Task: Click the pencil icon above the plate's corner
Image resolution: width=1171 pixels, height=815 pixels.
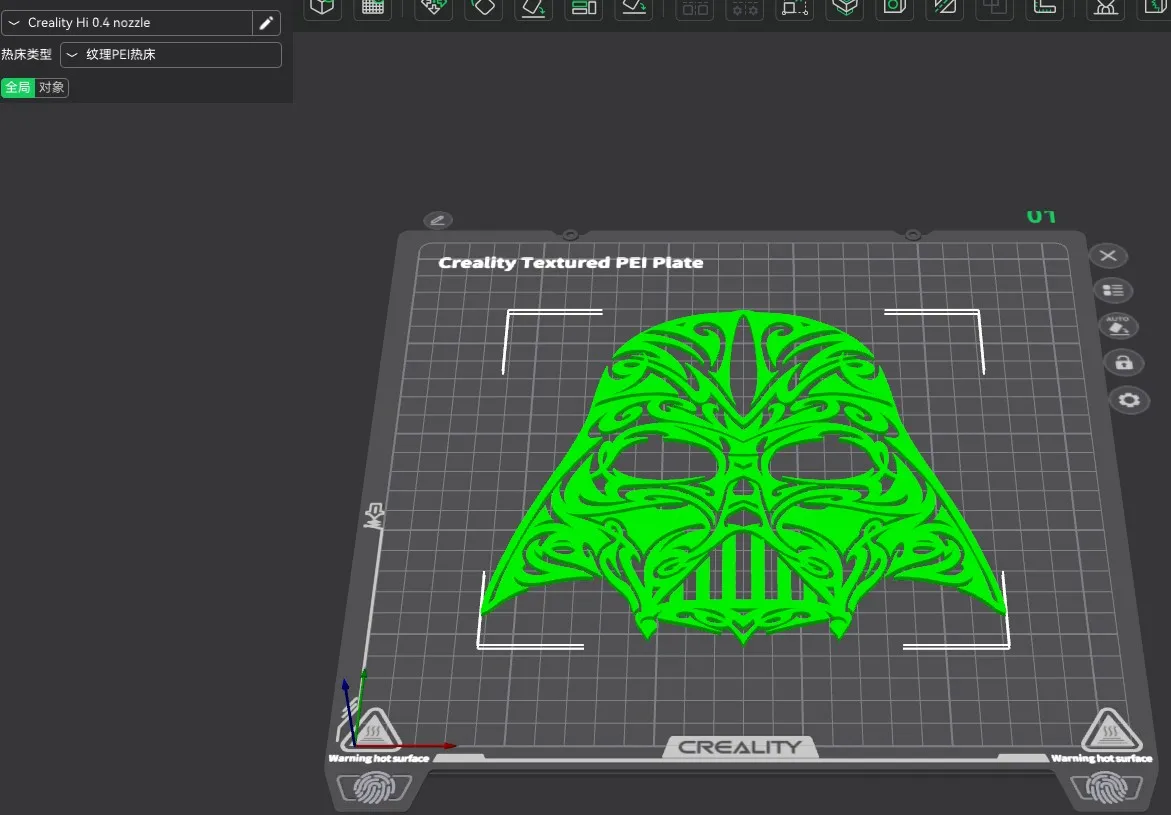Action: pos(438,220)
